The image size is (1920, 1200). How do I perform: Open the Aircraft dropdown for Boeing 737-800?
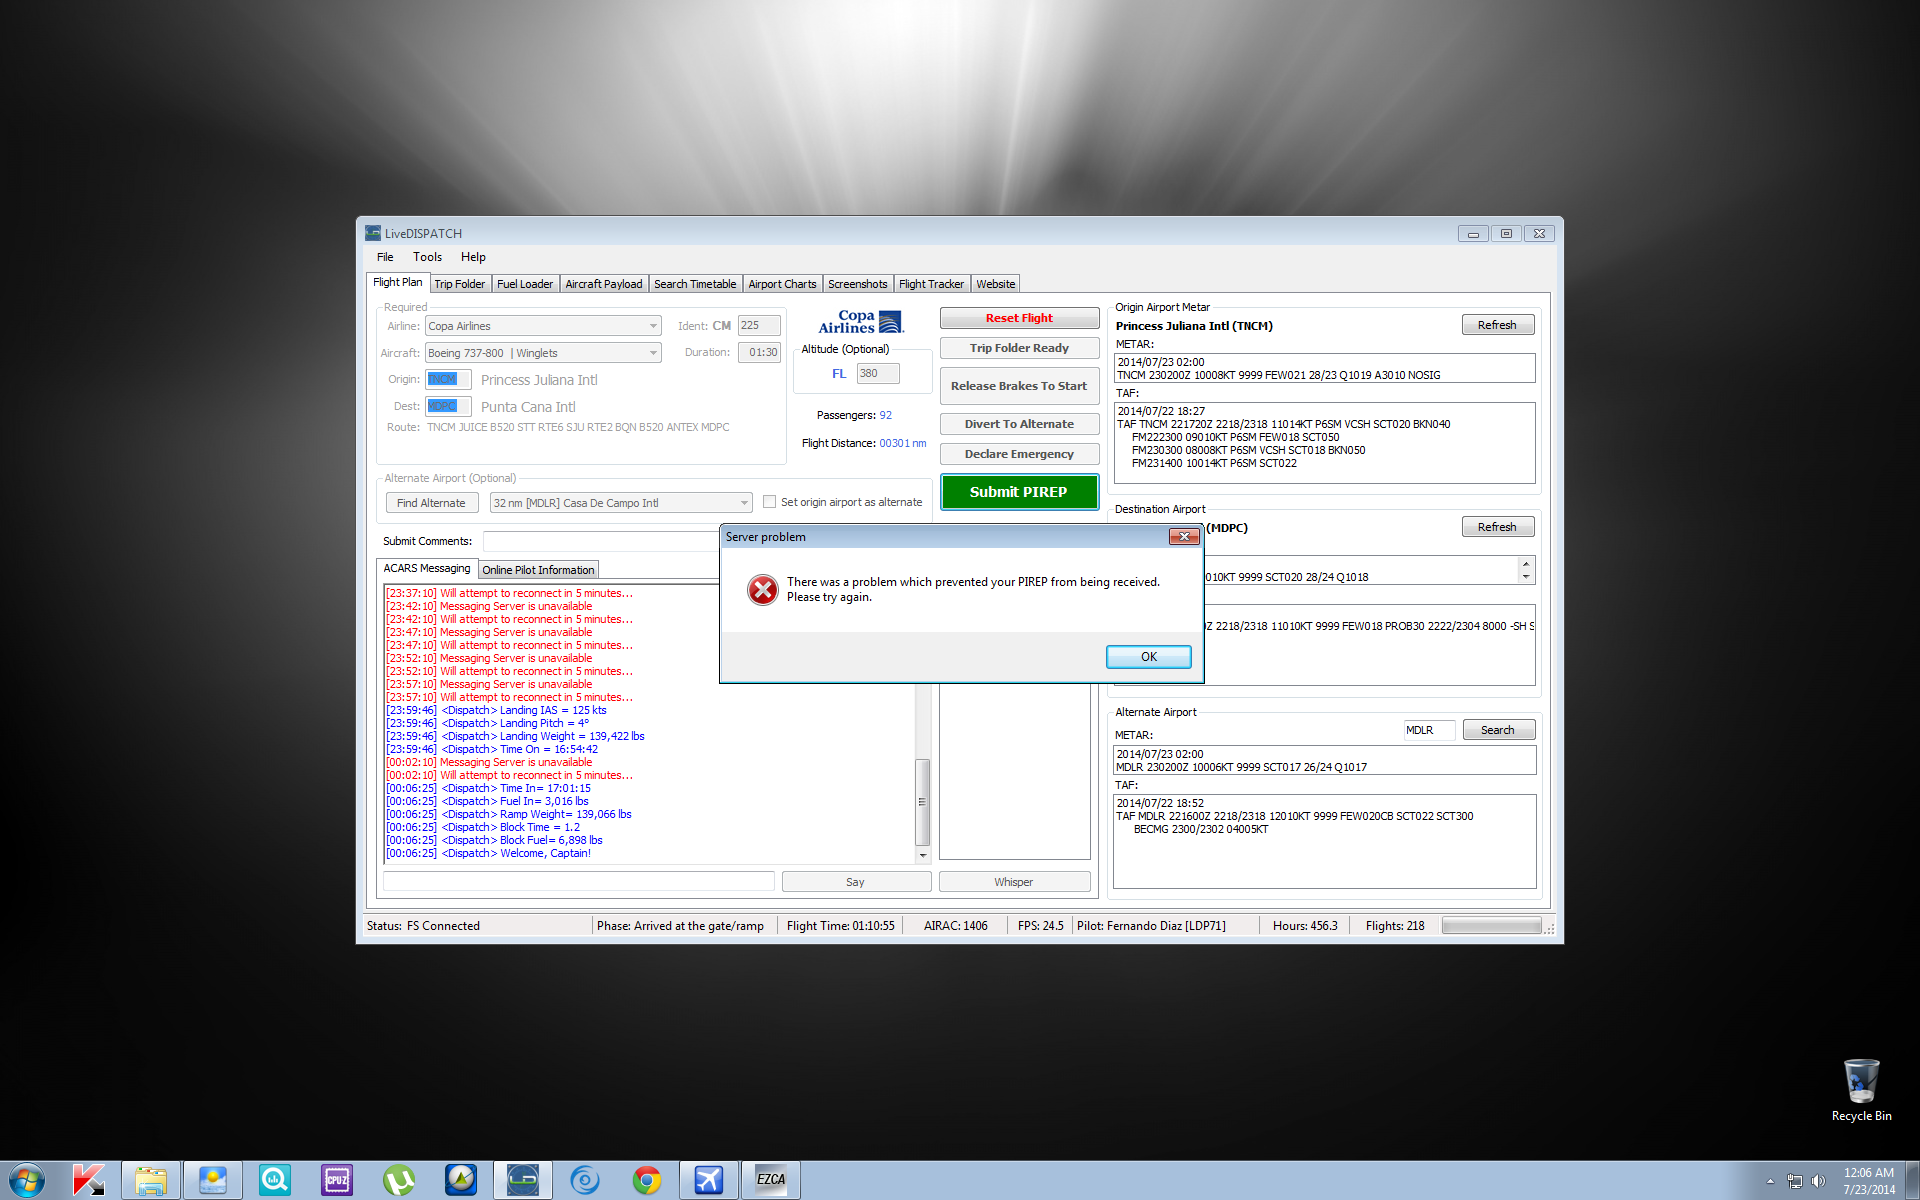pyautogui.click(x=653, y=353)
